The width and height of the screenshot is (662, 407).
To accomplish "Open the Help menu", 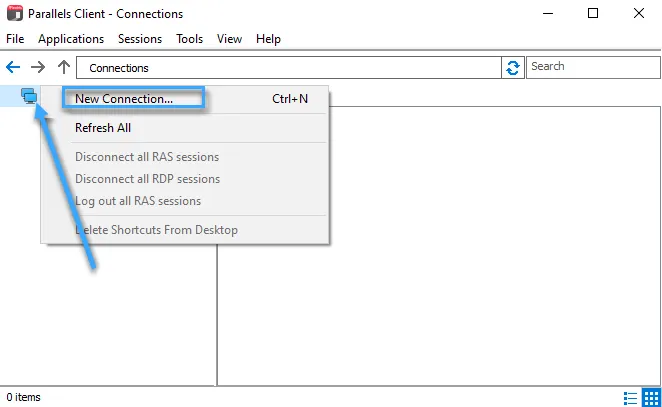I will point(268,39).
